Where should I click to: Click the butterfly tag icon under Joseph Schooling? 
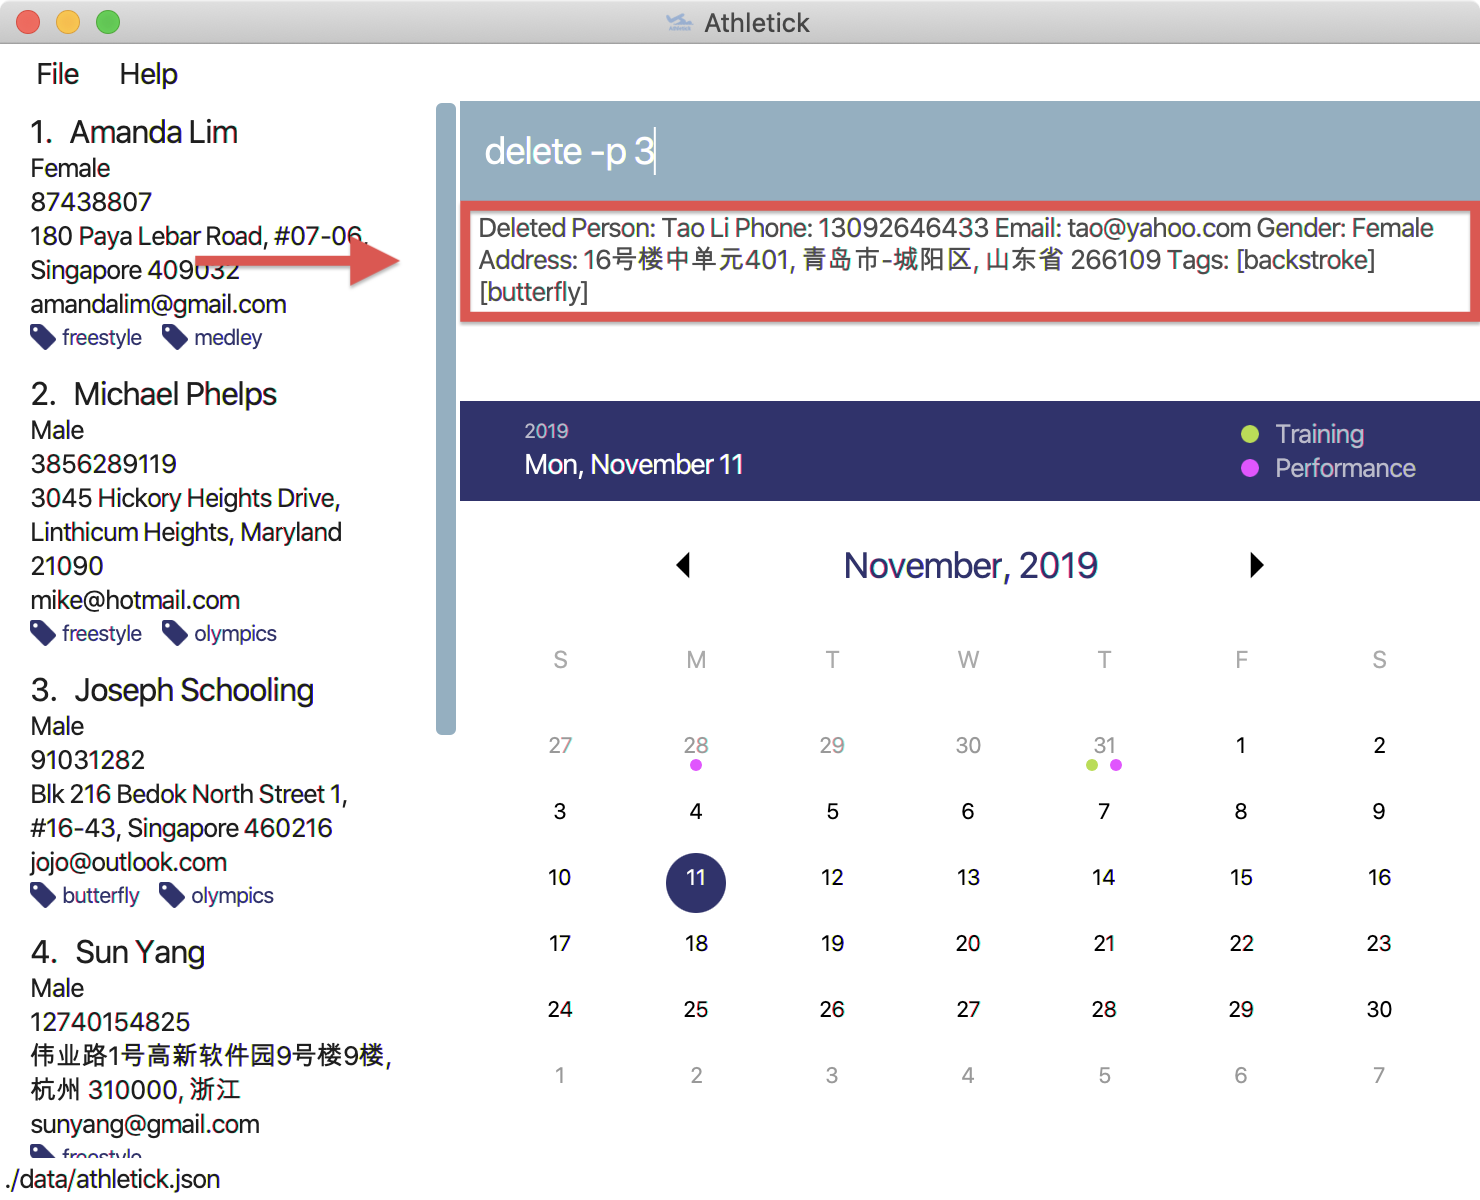[x=43, y=895]
